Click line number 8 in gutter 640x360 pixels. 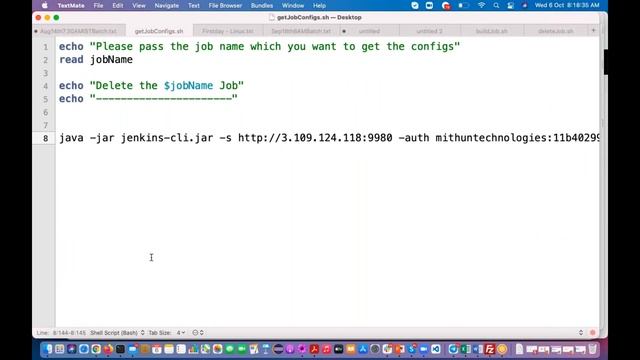pyautogui.click(x=46, y=138)
